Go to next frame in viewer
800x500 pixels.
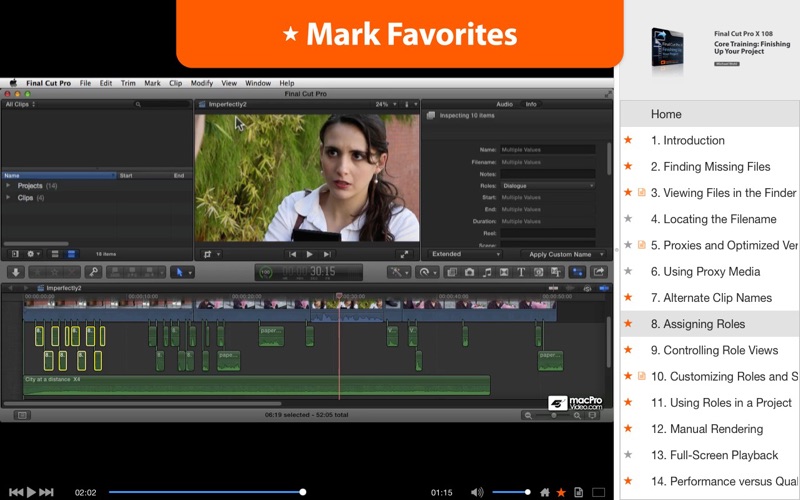[x=327, y=254]
